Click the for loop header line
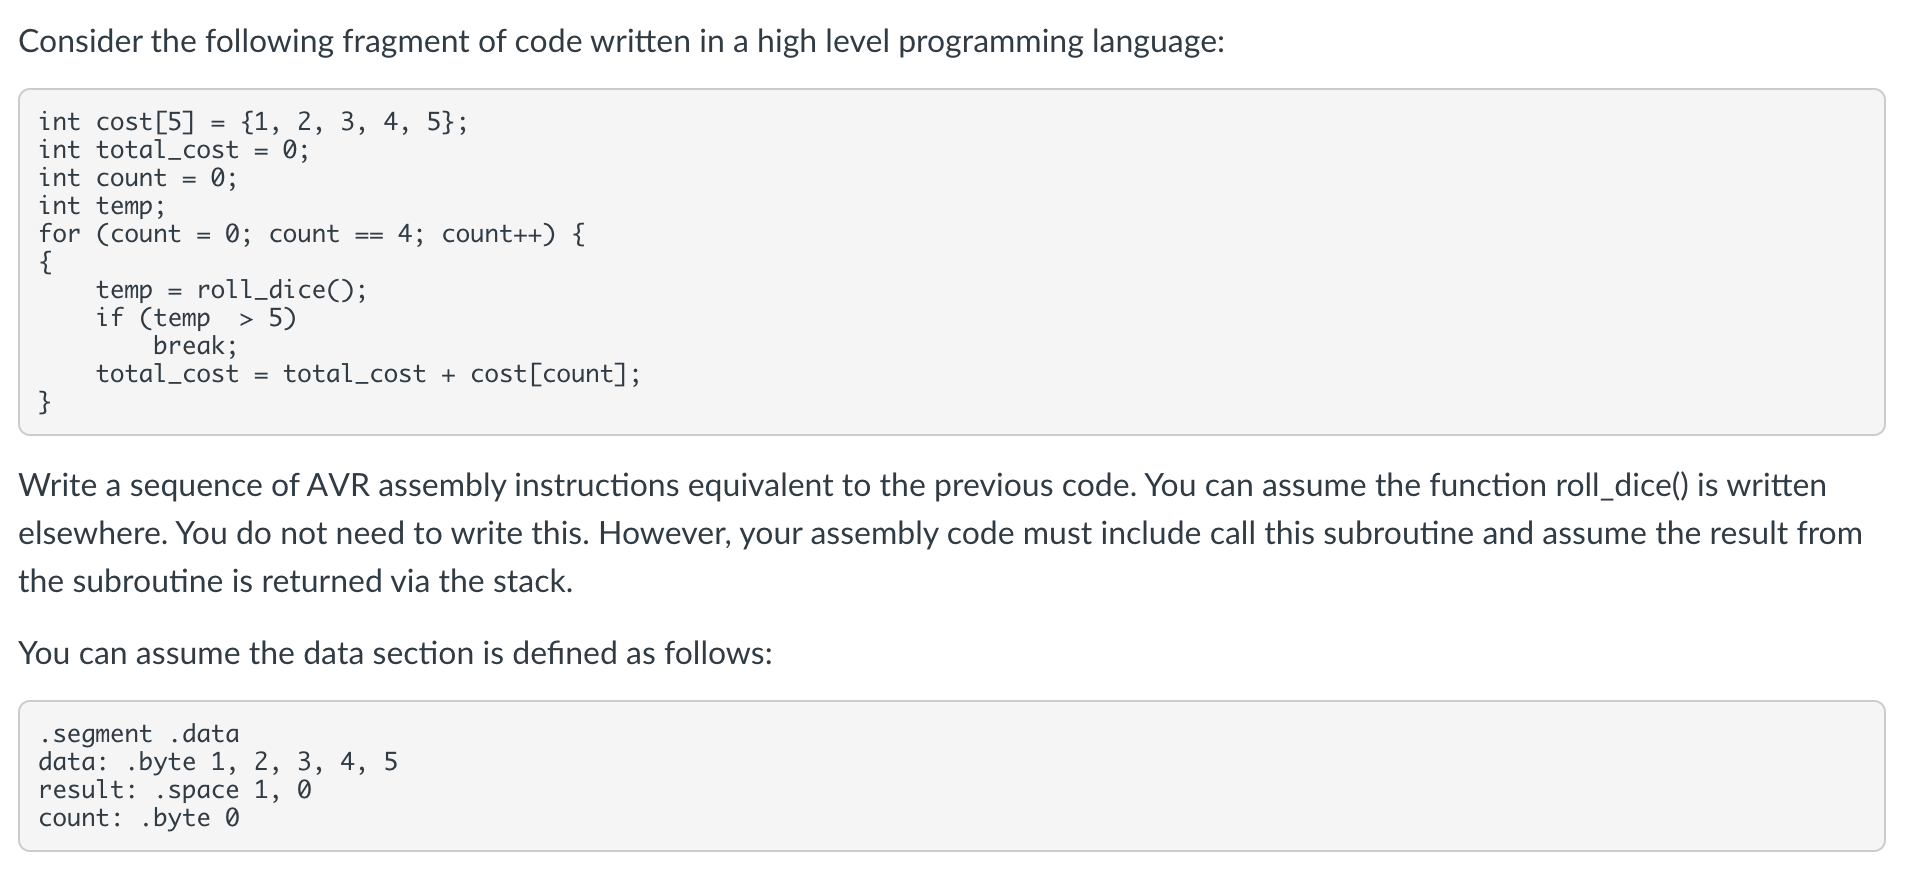This screenshot has height=878, width=1908. [x=312, y=234]
